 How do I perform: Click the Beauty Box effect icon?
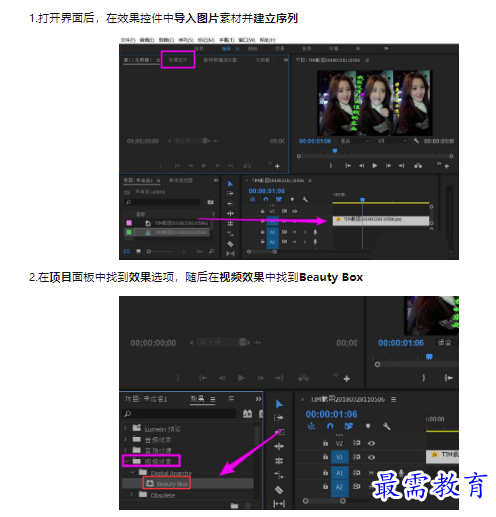150,483
